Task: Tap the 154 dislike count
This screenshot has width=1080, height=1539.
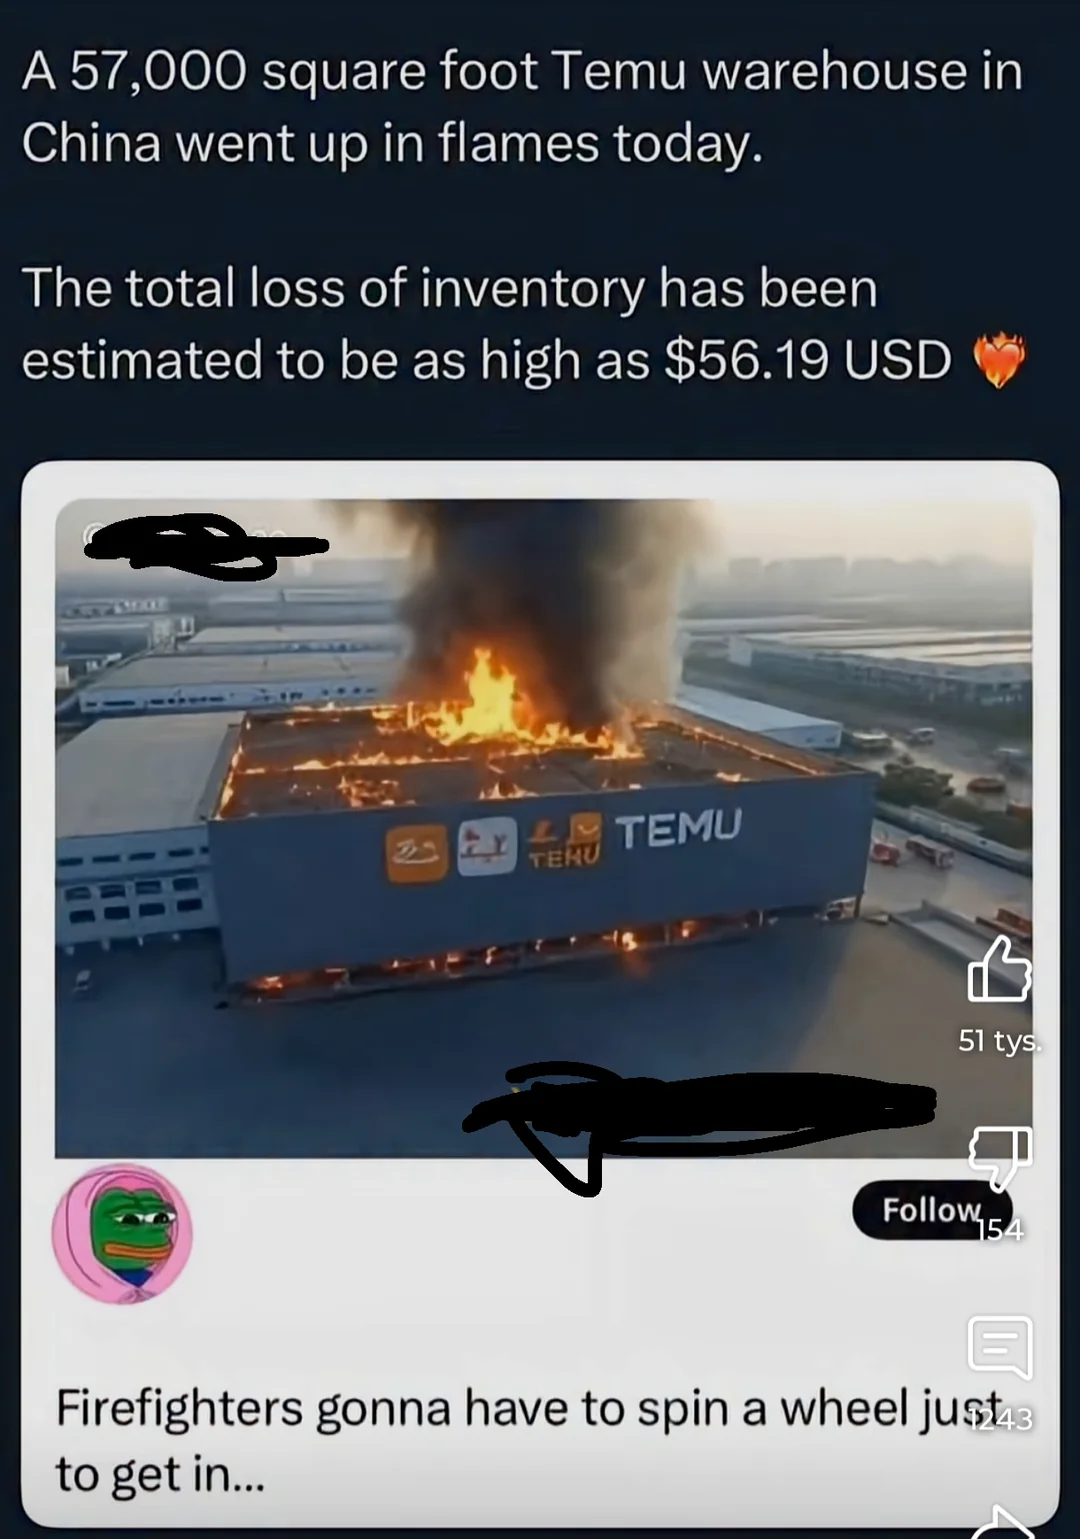Action: pyautogui.click(x=1000, y=1230)
